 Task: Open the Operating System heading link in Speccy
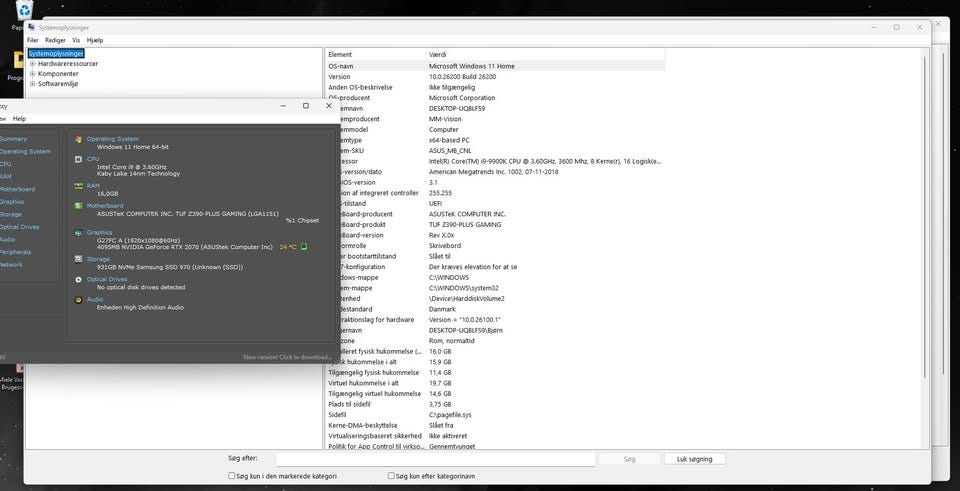coord(113,139)
